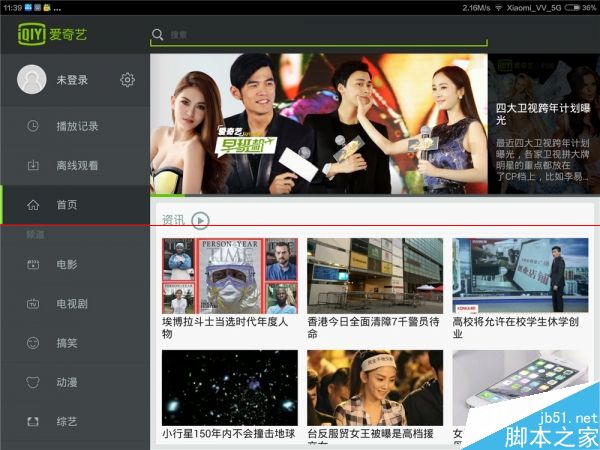600x450 pixels.
Task: Open 播放记录 in the sidebar
Action: pyautogui.click(x=75, y=126)
